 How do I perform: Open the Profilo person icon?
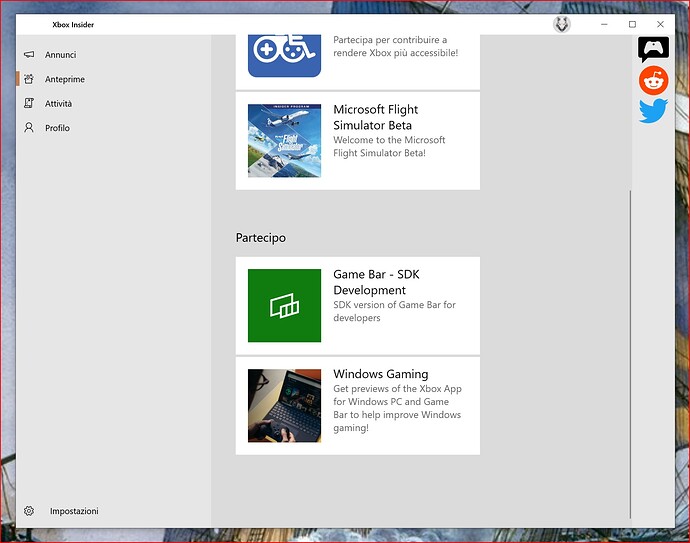[29, 128]
